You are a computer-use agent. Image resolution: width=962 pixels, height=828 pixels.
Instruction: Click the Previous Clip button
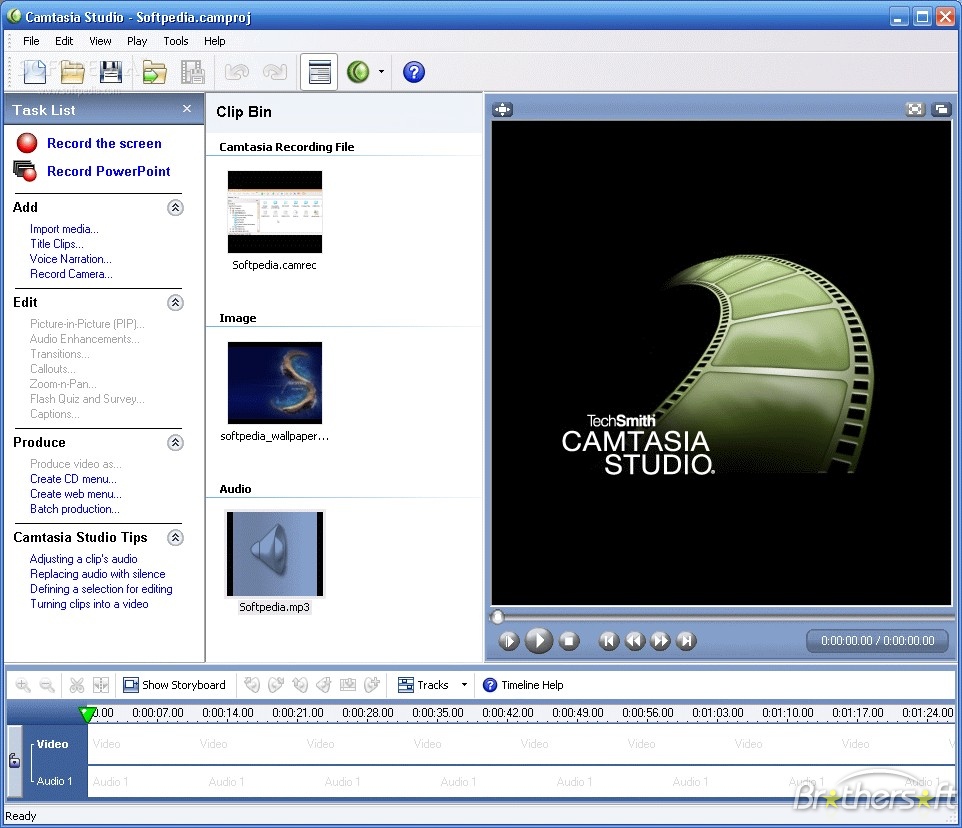click(x=609, y=642)
